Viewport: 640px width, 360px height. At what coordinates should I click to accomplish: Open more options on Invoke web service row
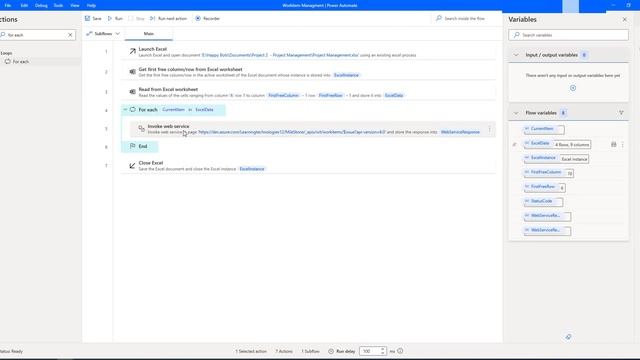point(489,129)
